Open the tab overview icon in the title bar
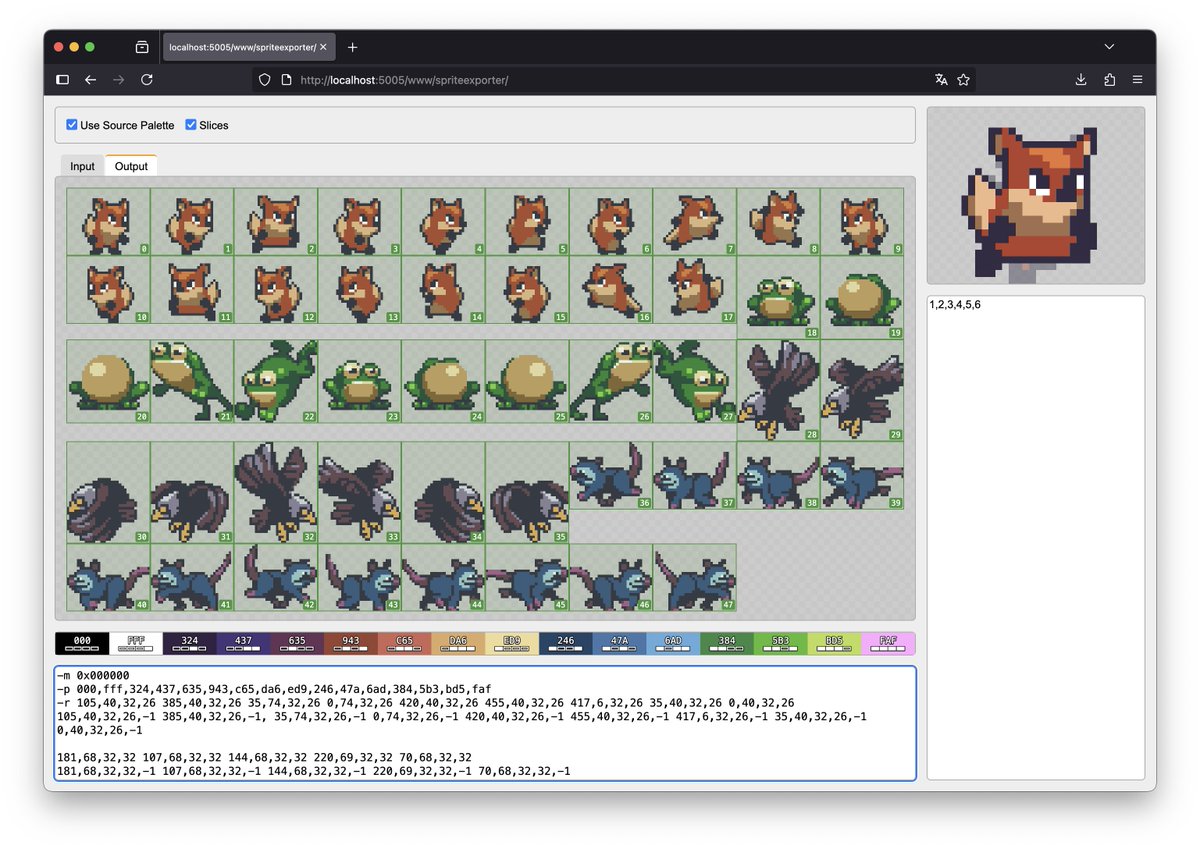Screen dimensions: 1200x849 pos(142,47)
